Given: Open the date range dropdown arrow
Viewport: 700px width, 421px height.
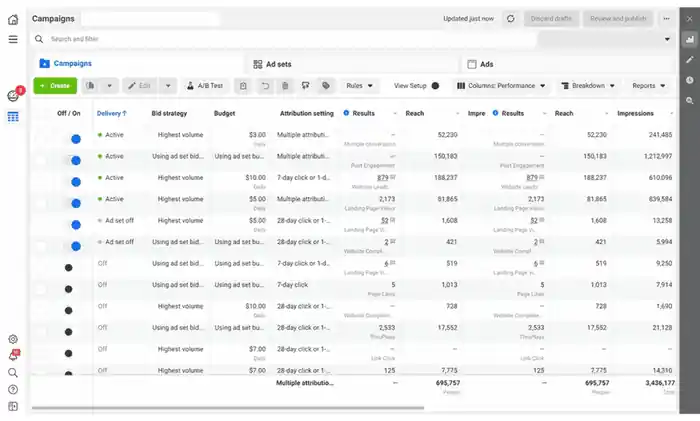Looking at the screenshot, I should click(x=667, y=39).
